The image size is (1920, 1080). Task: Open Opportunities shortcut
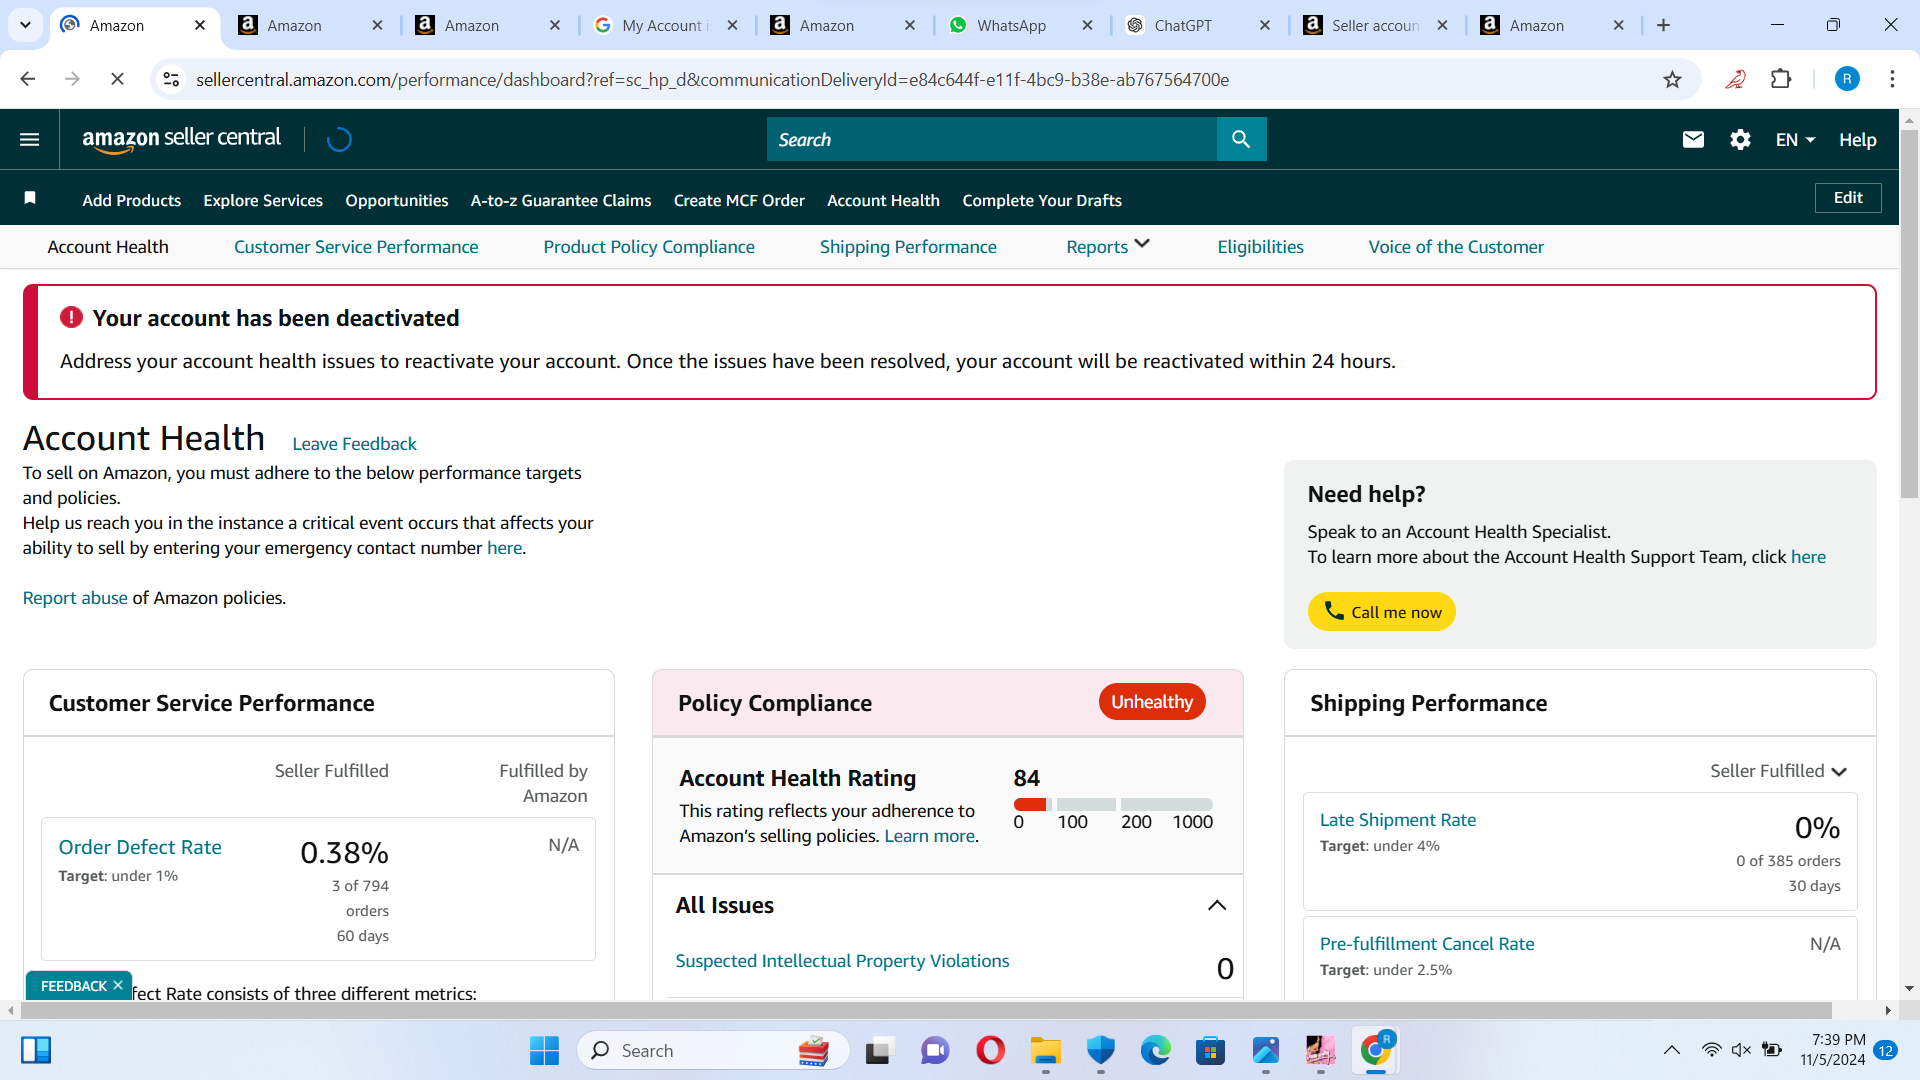[397, 200]
